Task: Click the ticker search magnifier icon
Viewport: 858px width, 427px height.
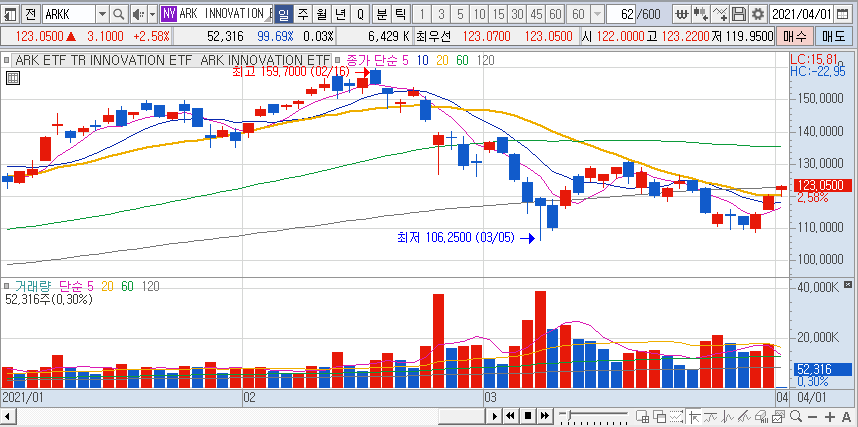Action: (x=118, y=14)
